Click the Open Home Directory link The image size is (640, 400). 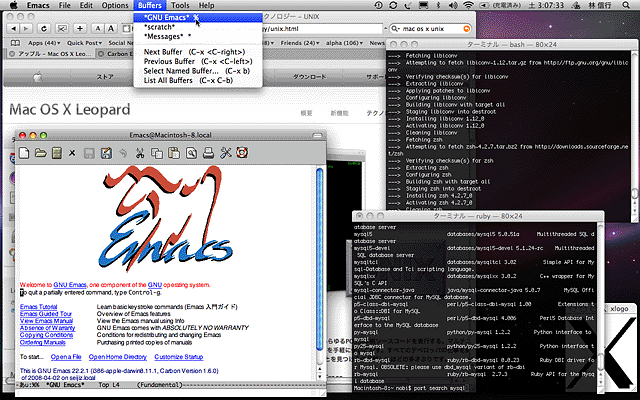(x=118, y=357)
